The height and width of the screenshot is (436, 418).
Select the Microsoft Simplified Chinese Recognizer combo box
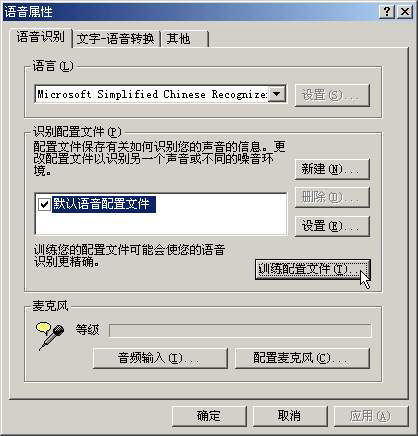pos(160,94)
